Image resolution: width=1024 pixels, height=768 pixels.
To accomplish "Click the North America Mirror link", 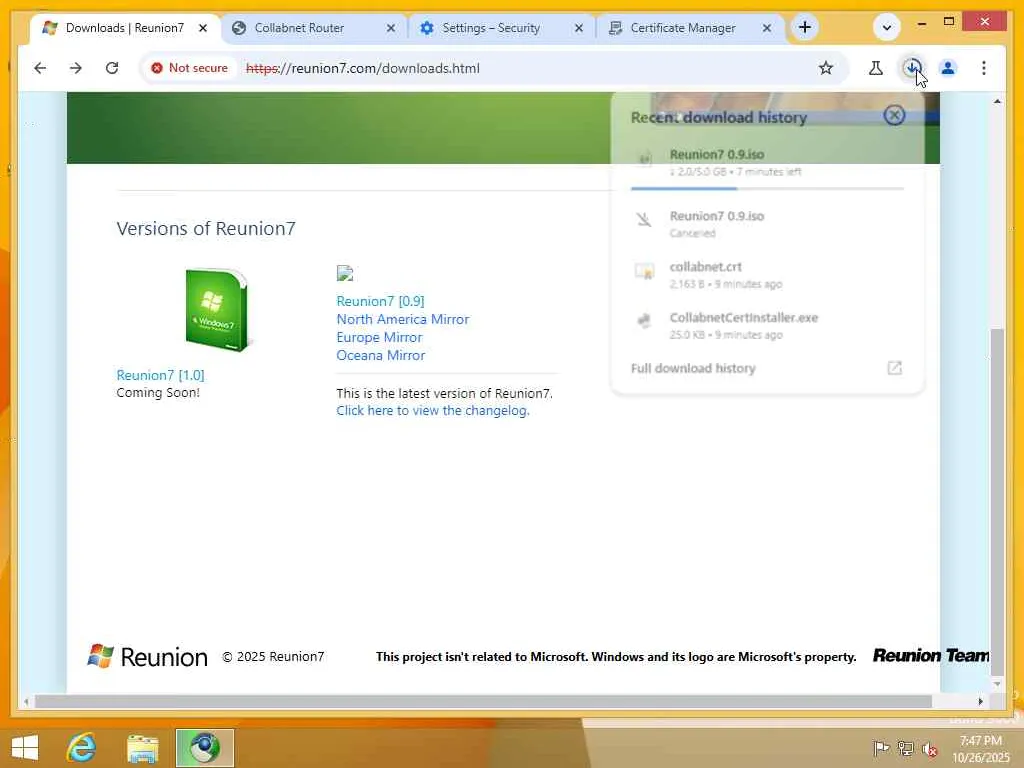I will click(x=402, y=319).
